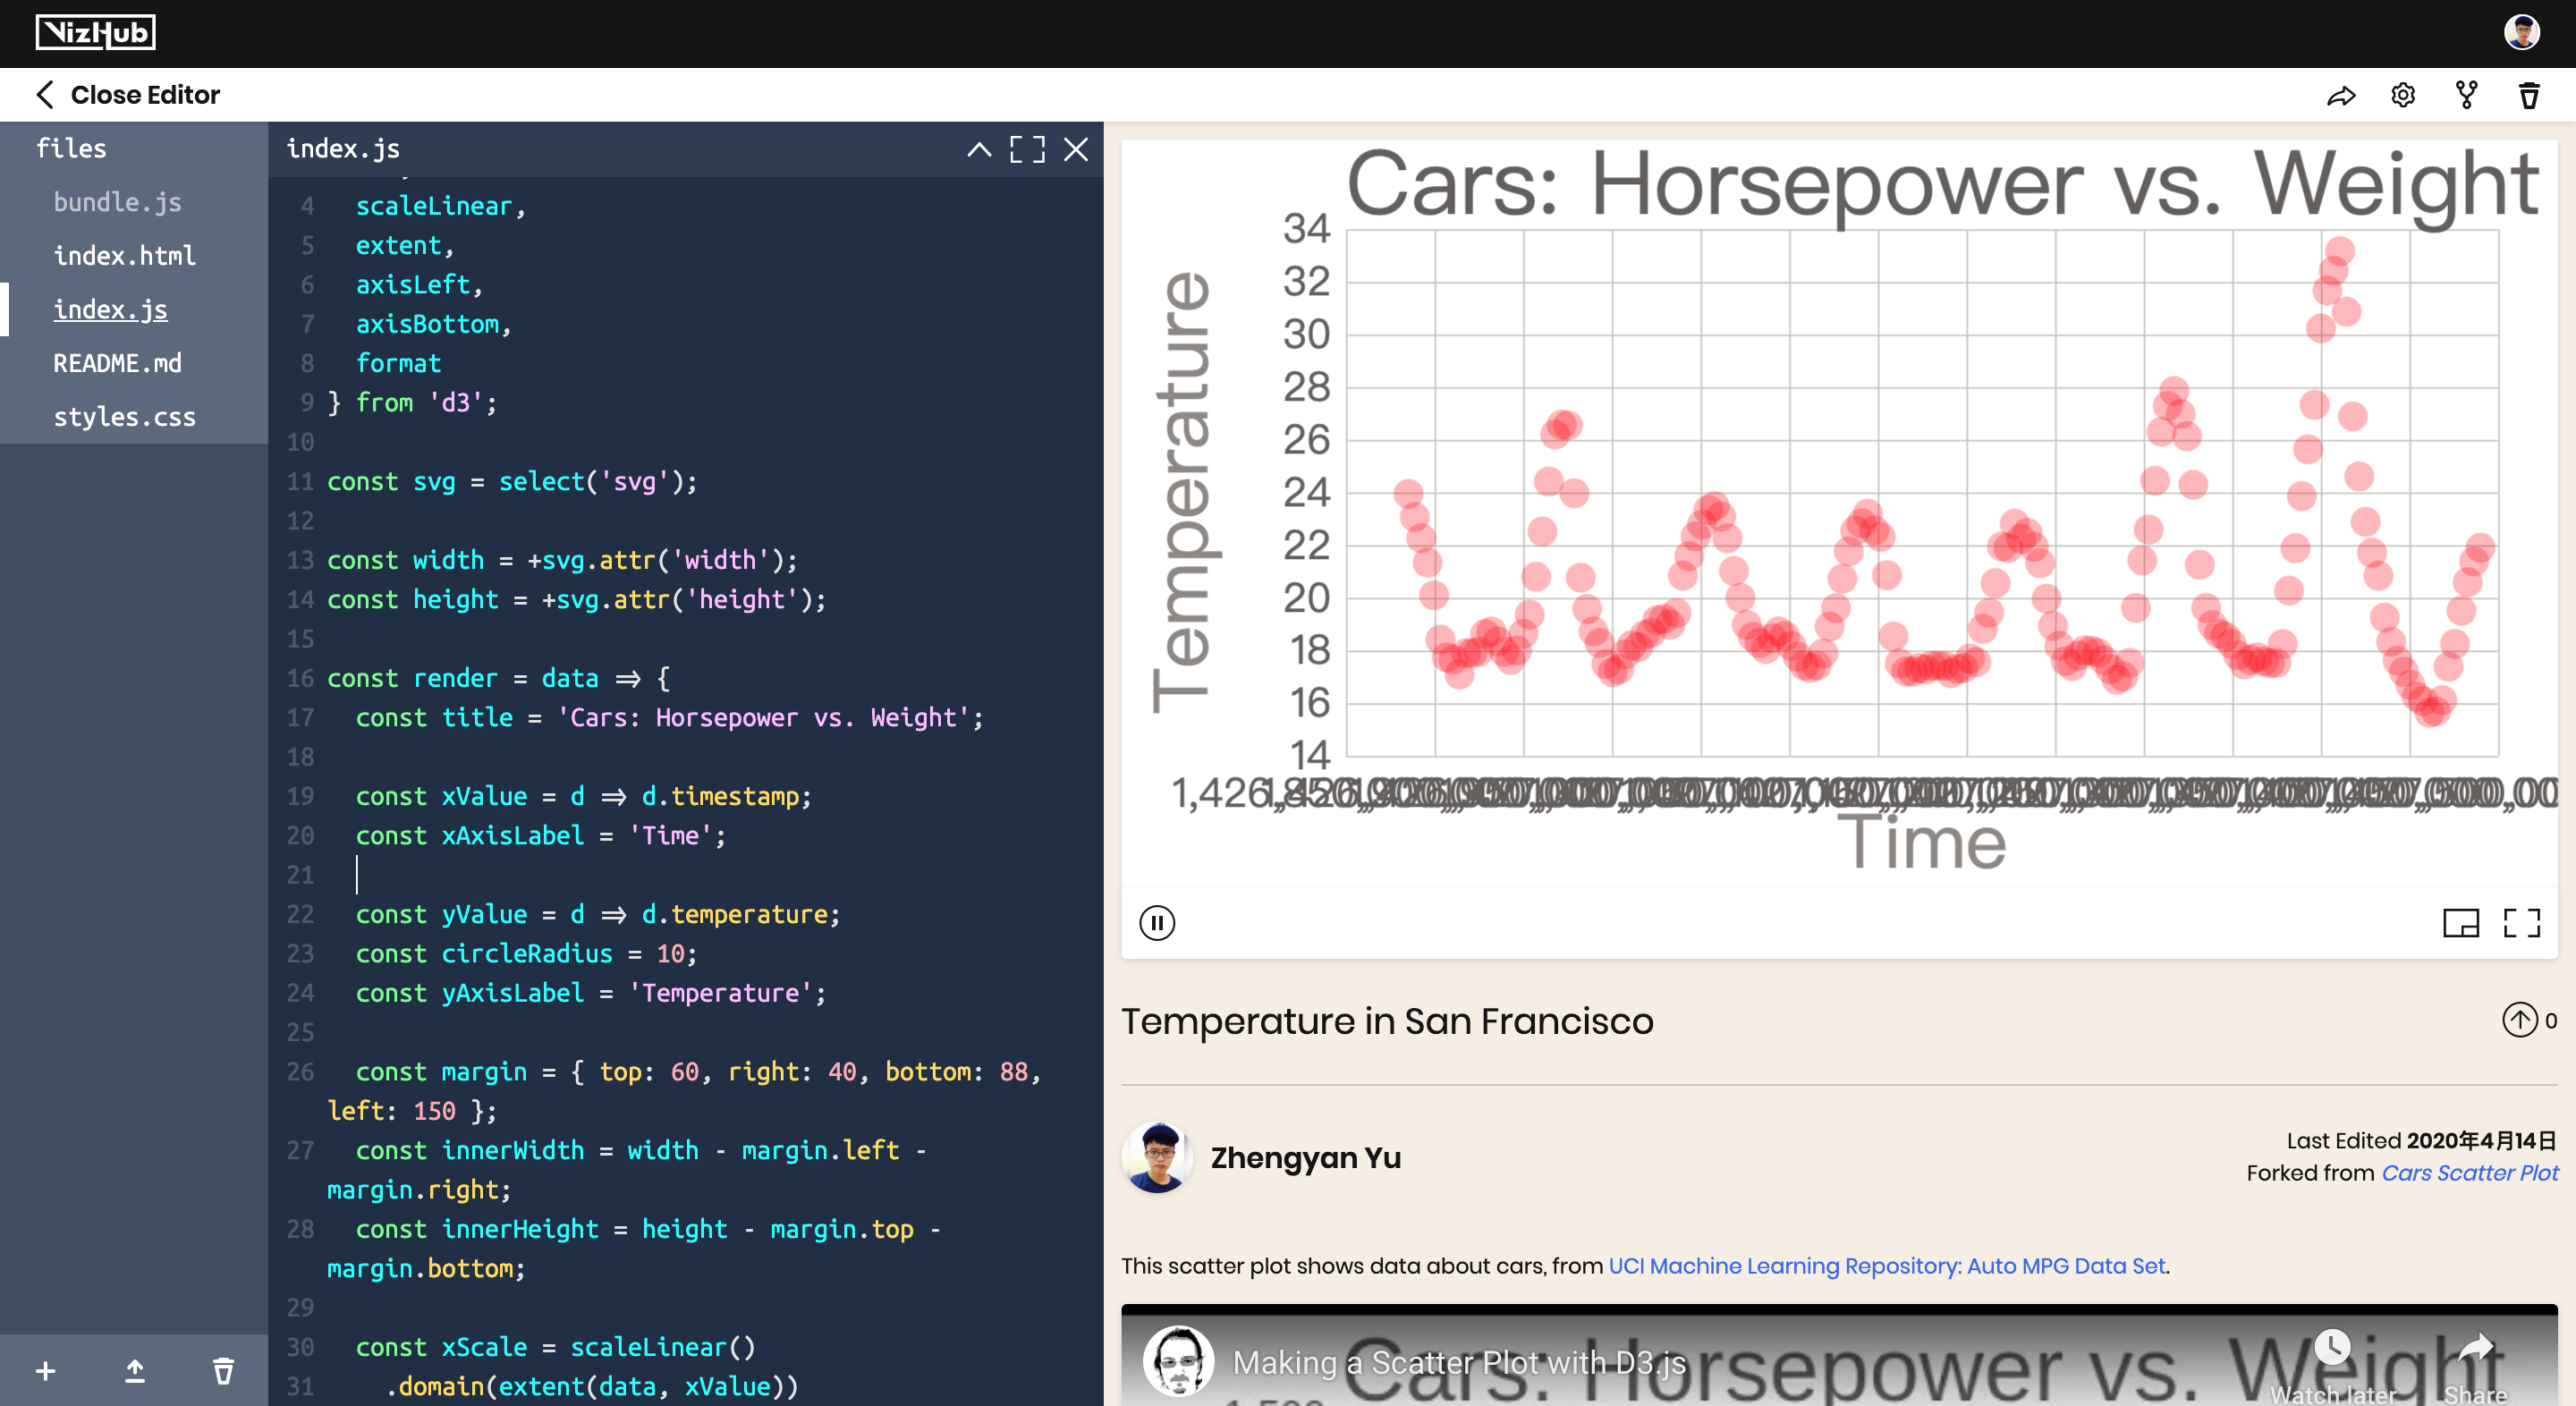Open Zhengyan Yu author profile
The height and width of the screenshot is (1406, 2576).
pyautogui.click(x=1305, y=1158)
